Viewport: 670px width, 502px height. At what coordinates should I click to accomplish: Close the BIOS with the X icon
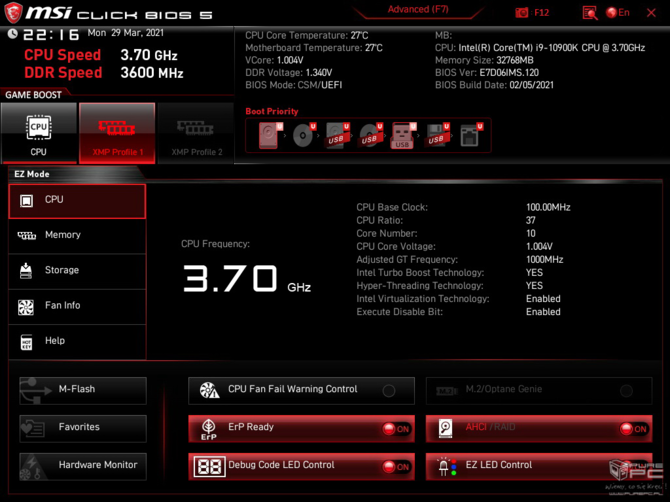click(x=651, y=13)
